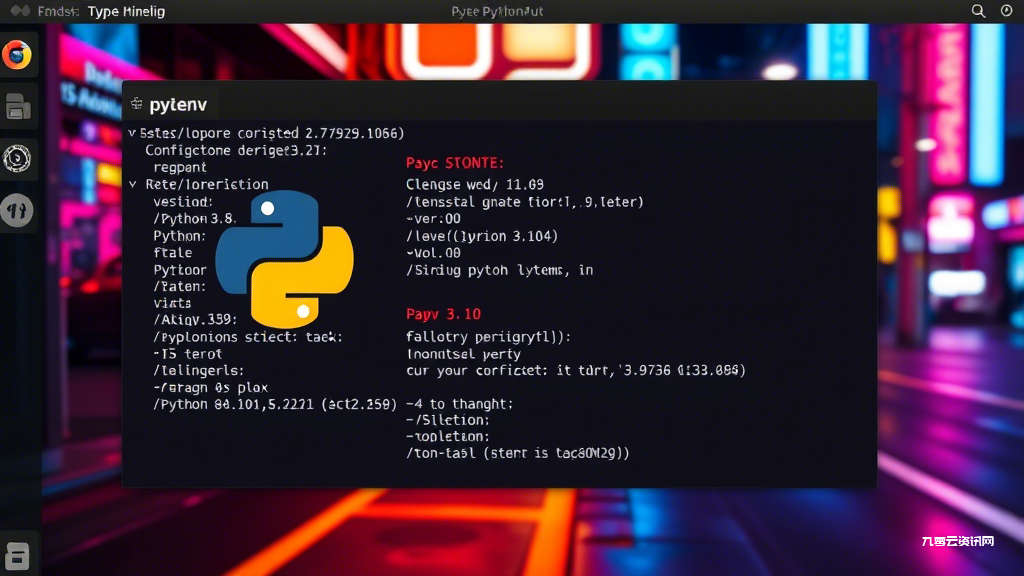
Task: Select the fallotry periigrytl]): line
Action: click(488, 337)
